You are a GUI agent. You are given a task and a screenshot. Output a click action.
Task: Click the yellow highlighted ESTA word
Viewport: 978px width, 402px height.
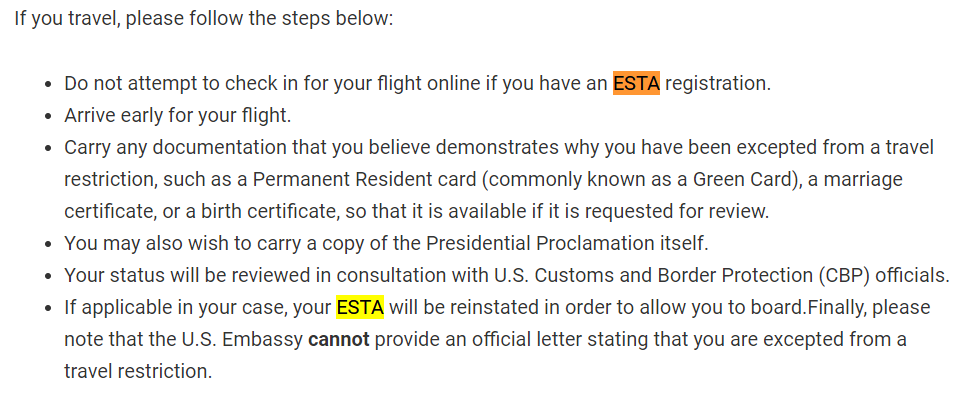point(360,308)
